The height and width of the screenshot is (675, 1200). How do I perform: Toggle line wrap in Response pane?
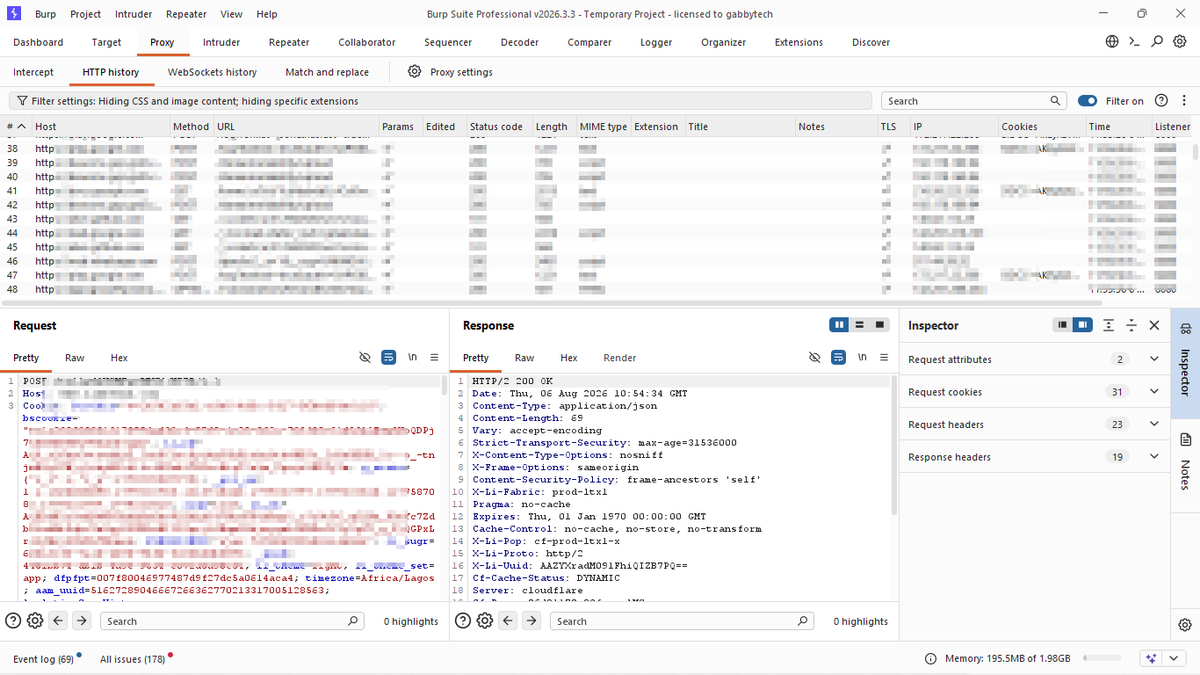pos(838,357)
